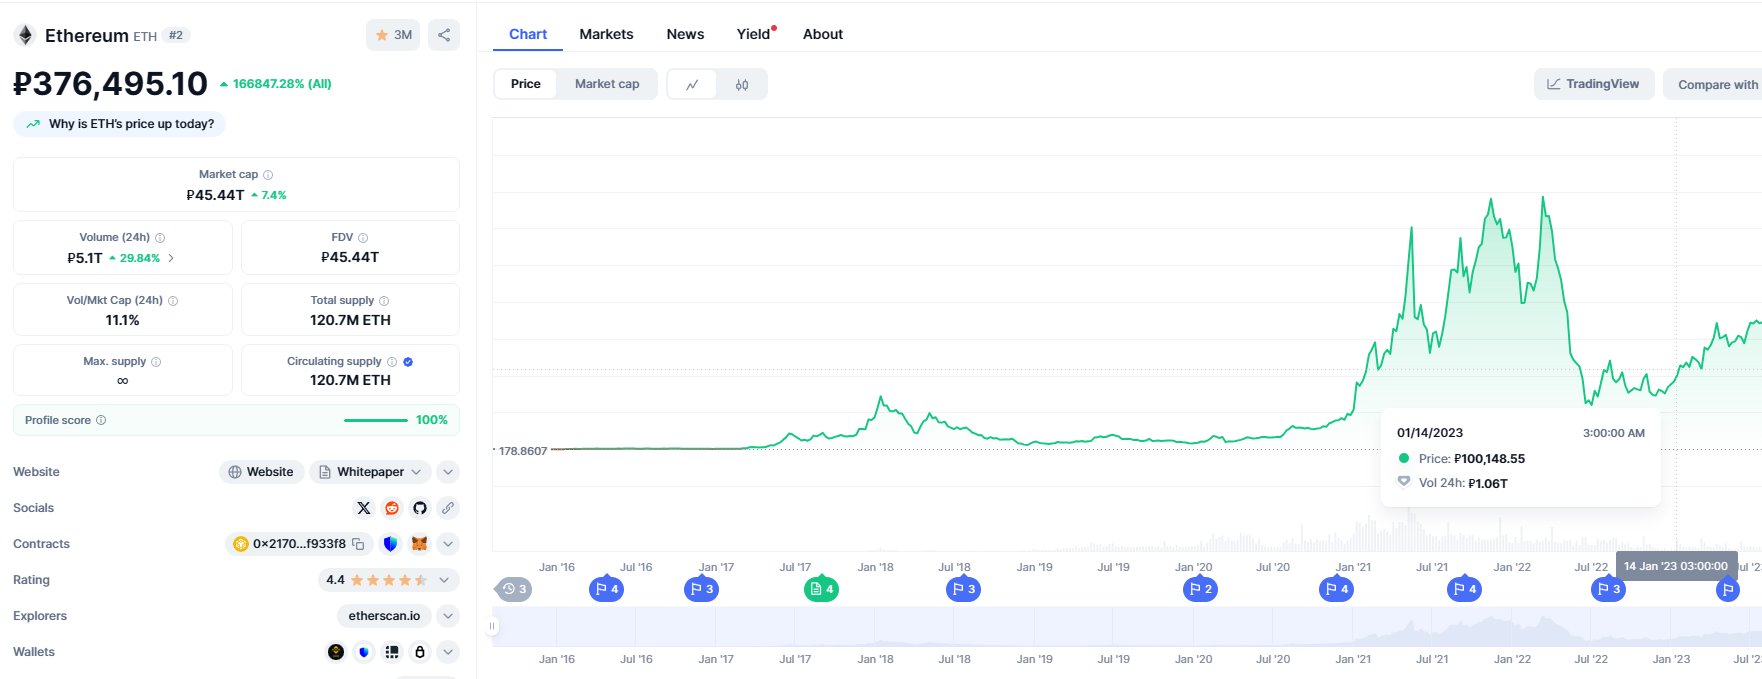The image size is (1762, 679).
Task: Open the share button near Ethereum title
Action: [444, 35]
